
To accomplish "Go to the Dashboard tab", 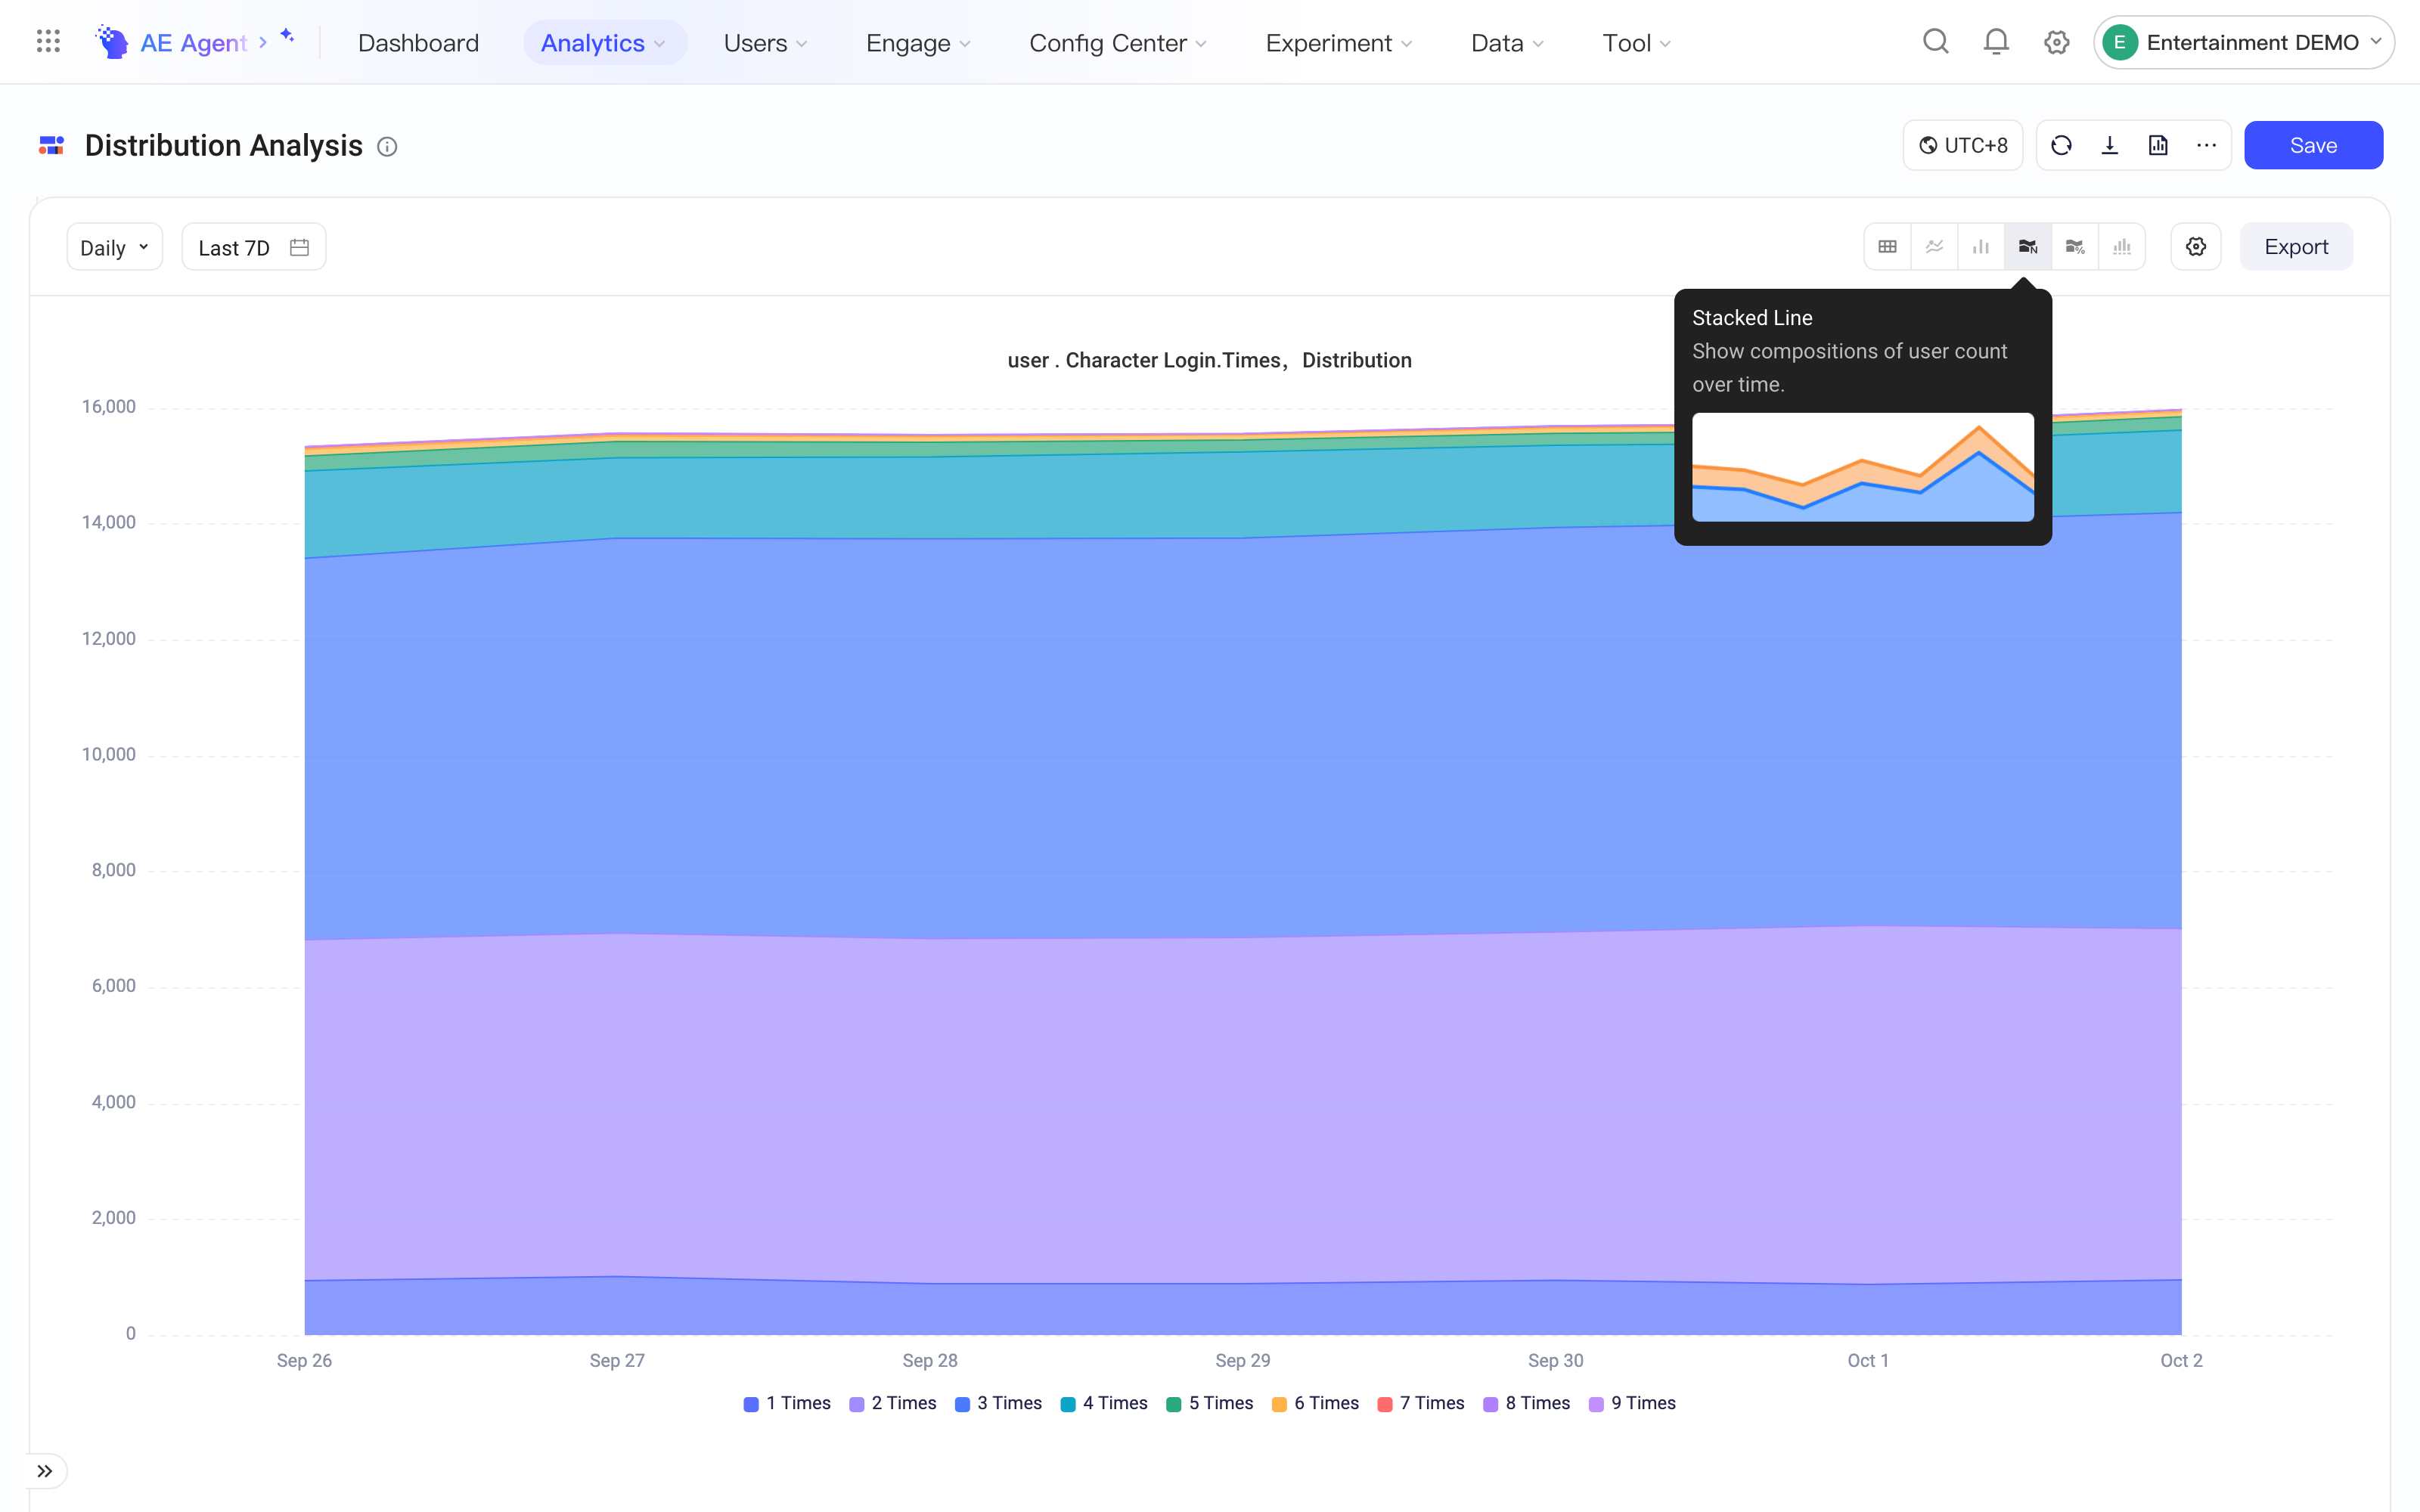I will click(419, 43).
